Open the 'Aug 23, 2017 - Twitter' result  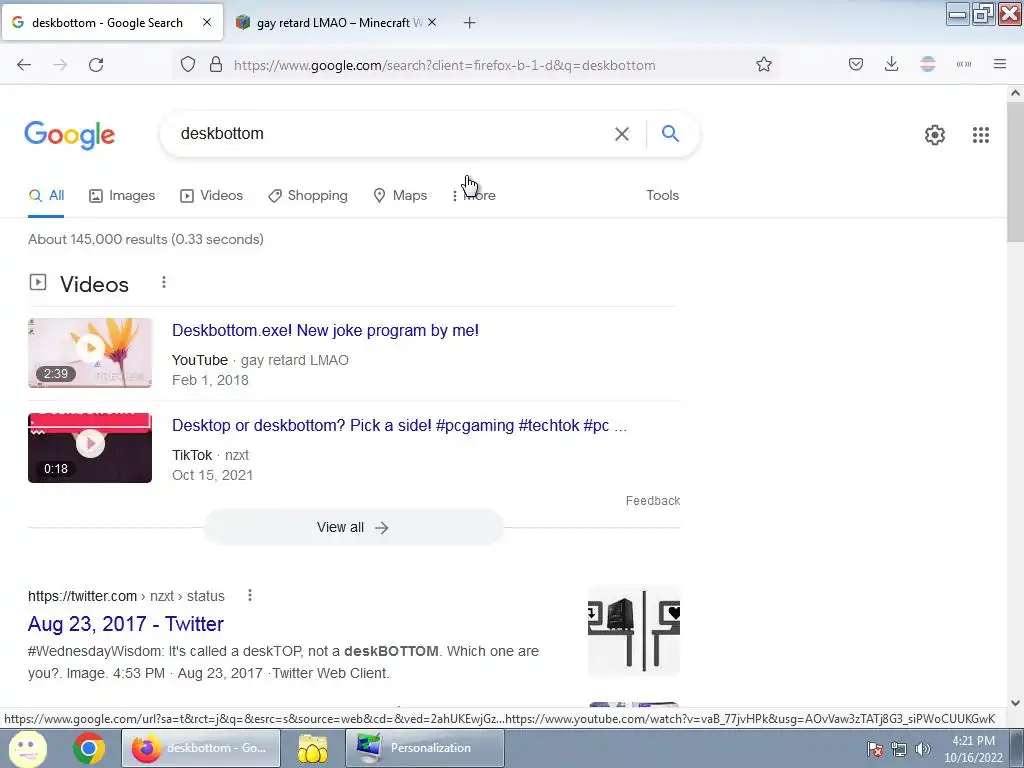point(126,624)
